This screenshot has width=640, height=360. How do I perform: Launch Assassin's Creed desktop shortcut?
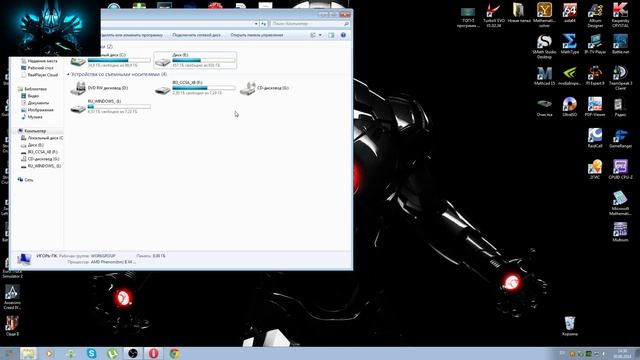coord(12,298)
